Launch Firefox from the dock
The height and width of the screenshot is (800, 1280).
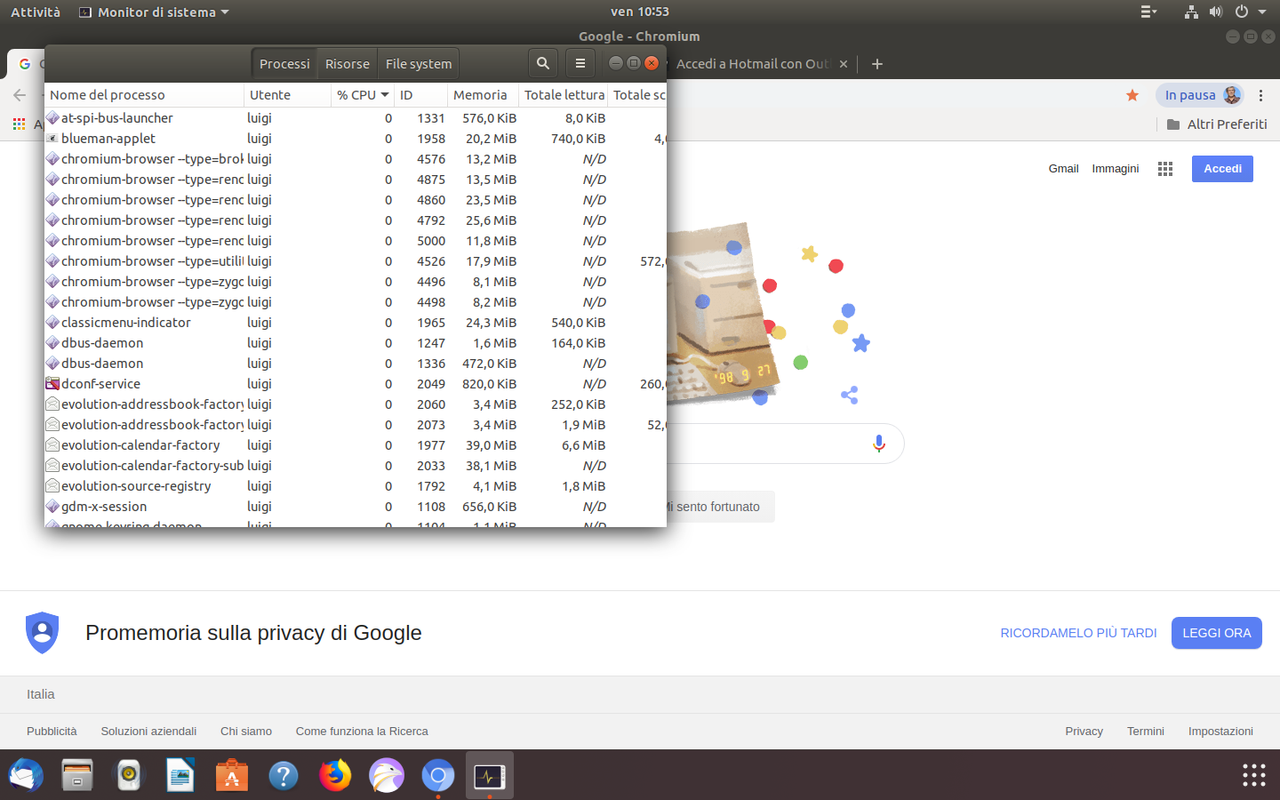pyautogui.click(x=336, y=775)
